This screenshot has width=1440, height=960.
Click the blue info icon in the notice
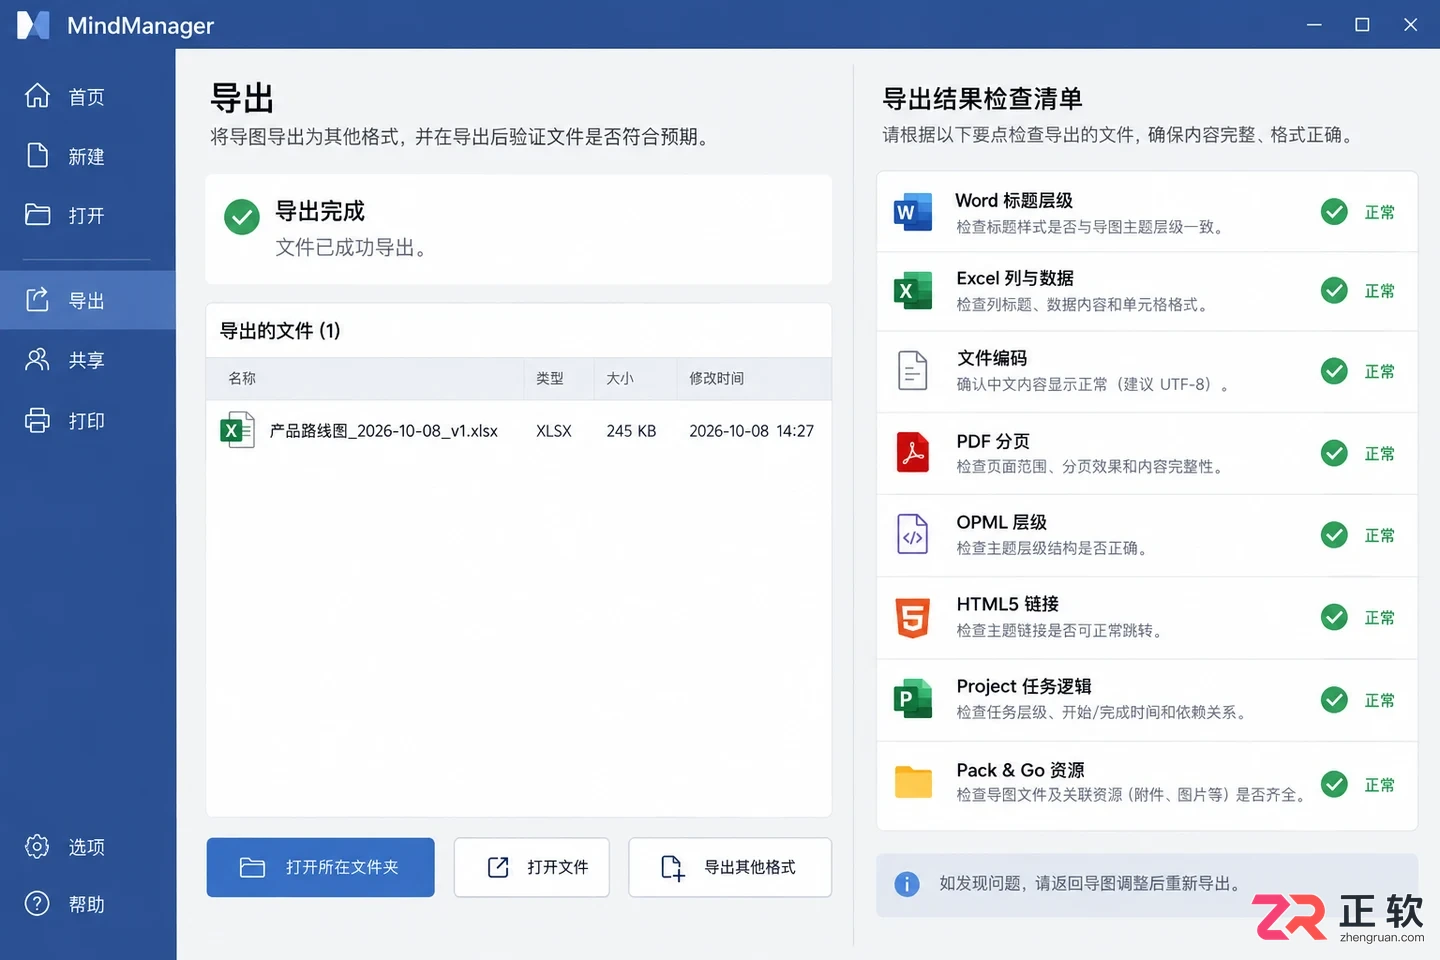click(906, 884)
